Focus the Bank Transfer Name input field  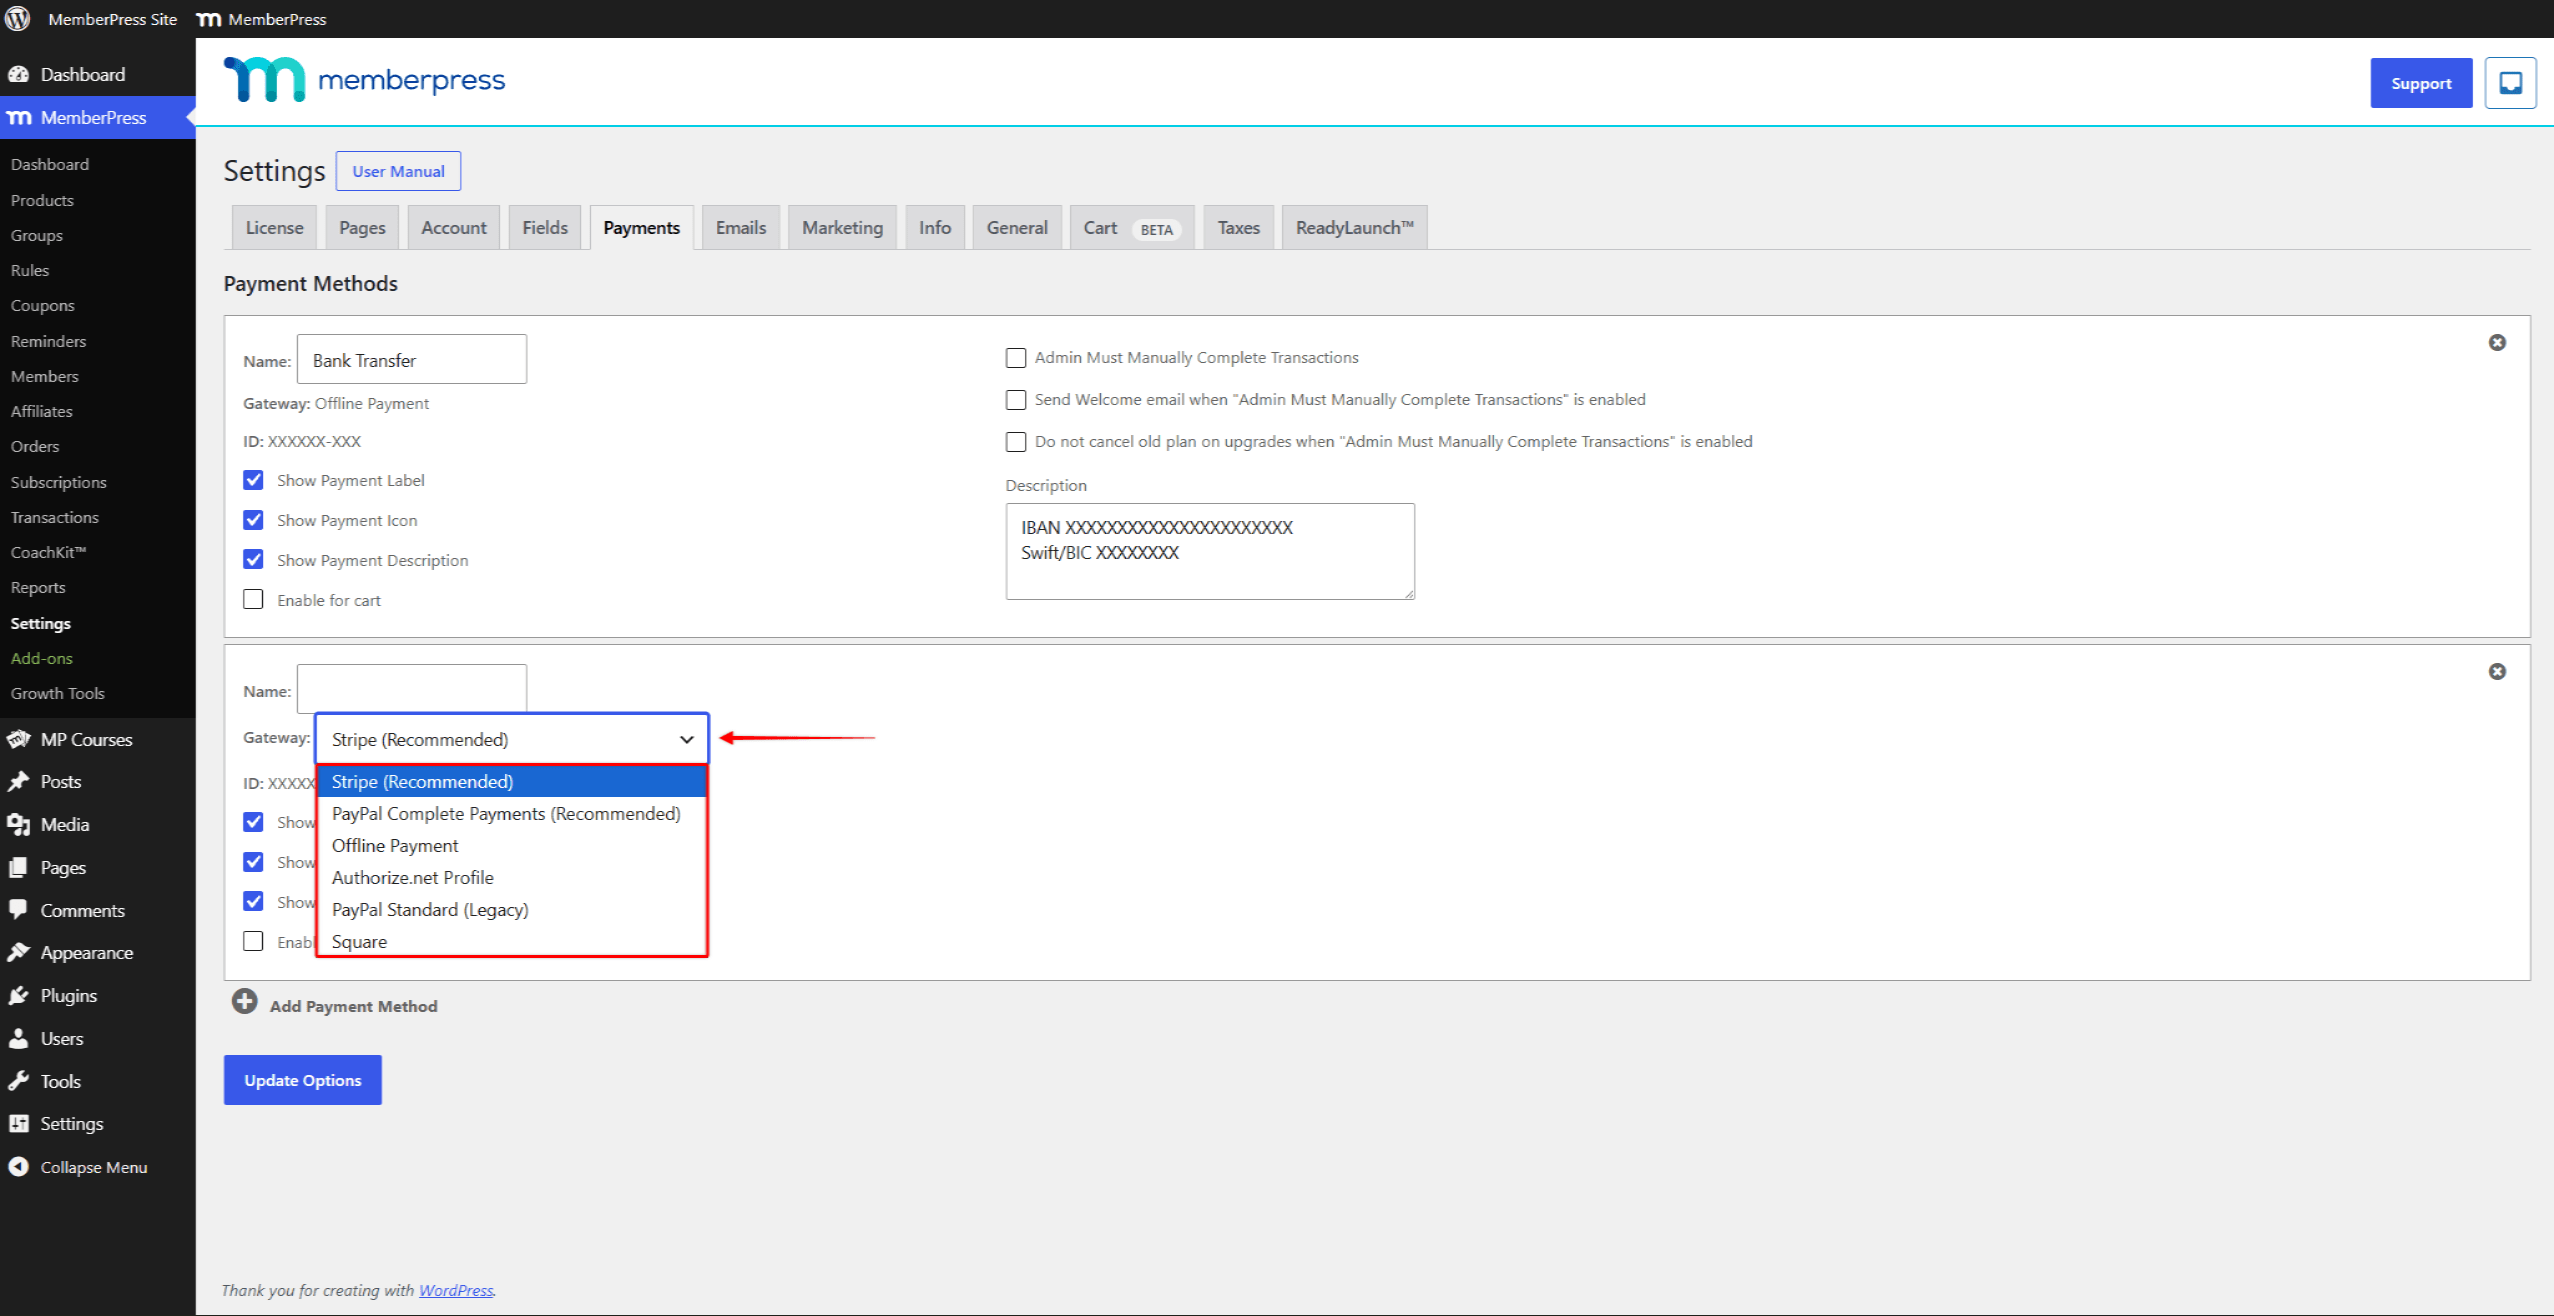click(x=412, y=359)
